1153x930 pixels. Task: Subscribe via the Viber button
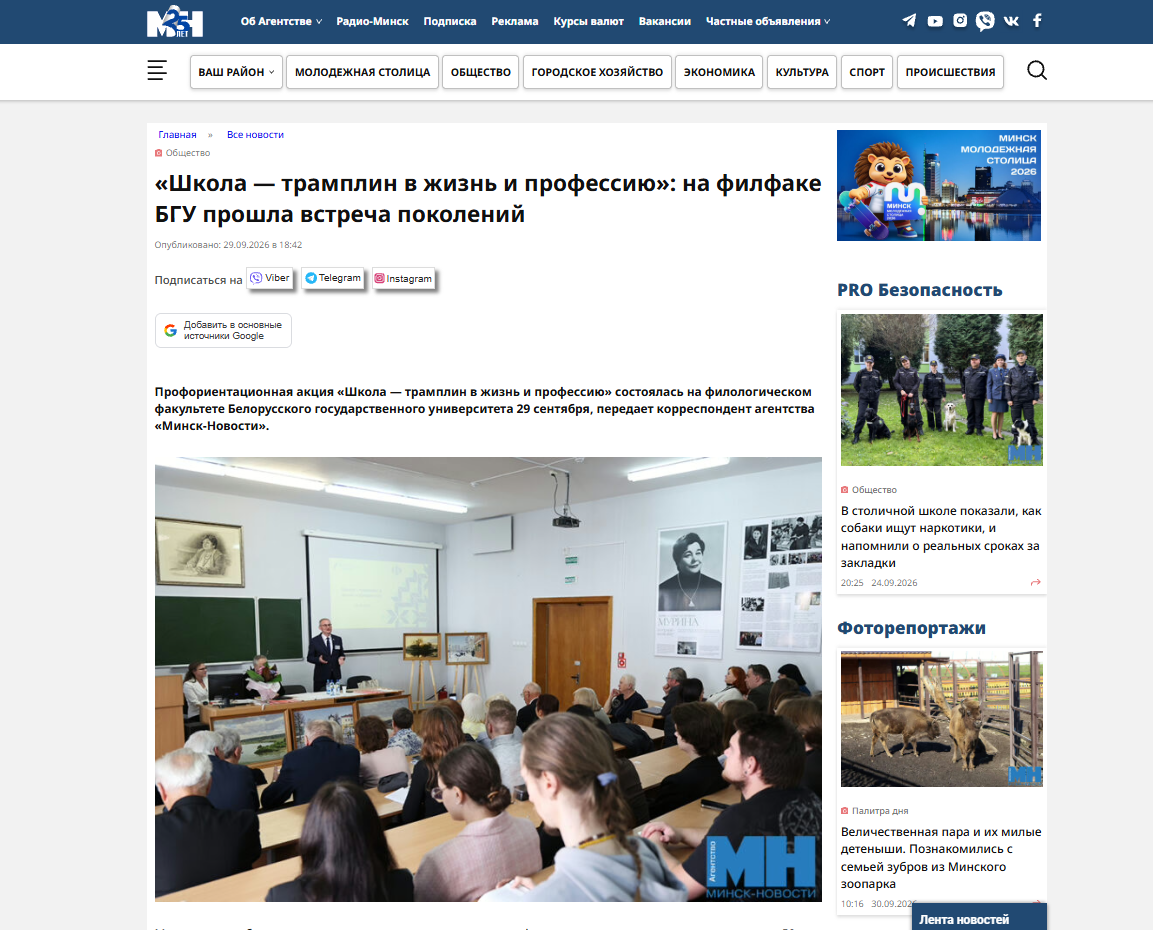(270, 279)
